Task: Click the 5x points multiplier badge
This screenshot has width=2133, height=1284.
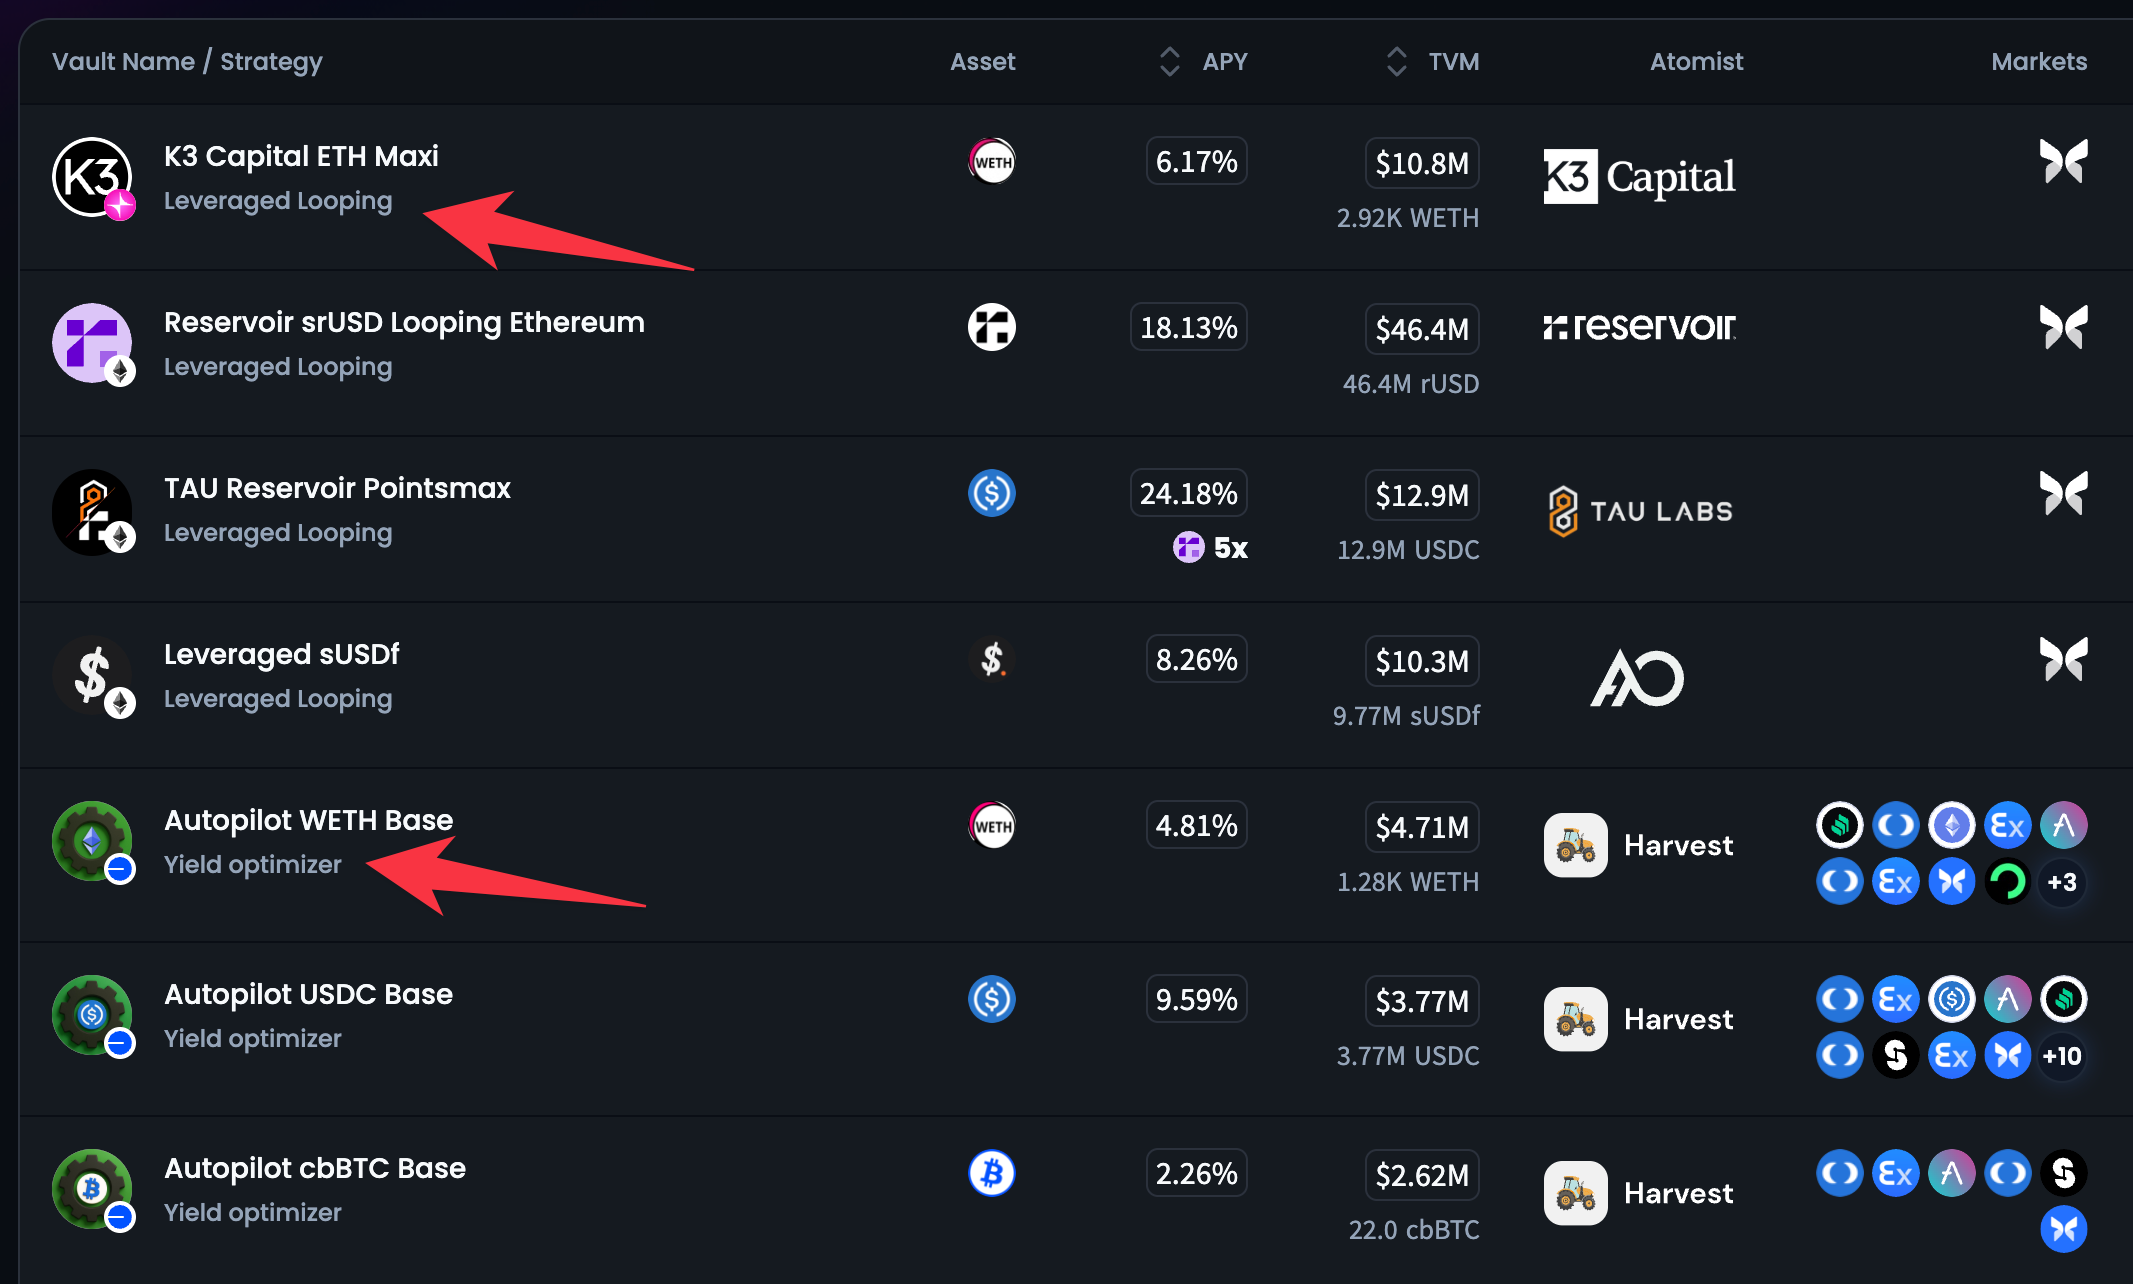Action: click(x=1211, y=548)
